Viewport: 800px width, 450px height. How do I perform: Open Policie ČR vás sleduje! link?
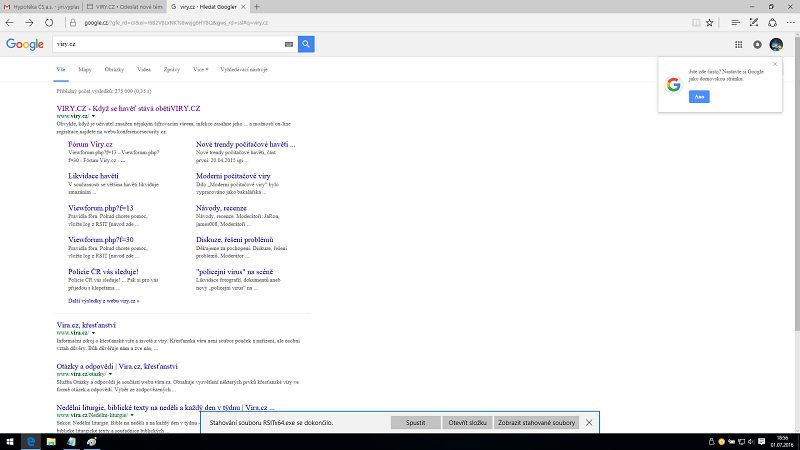tap(103, 272)
